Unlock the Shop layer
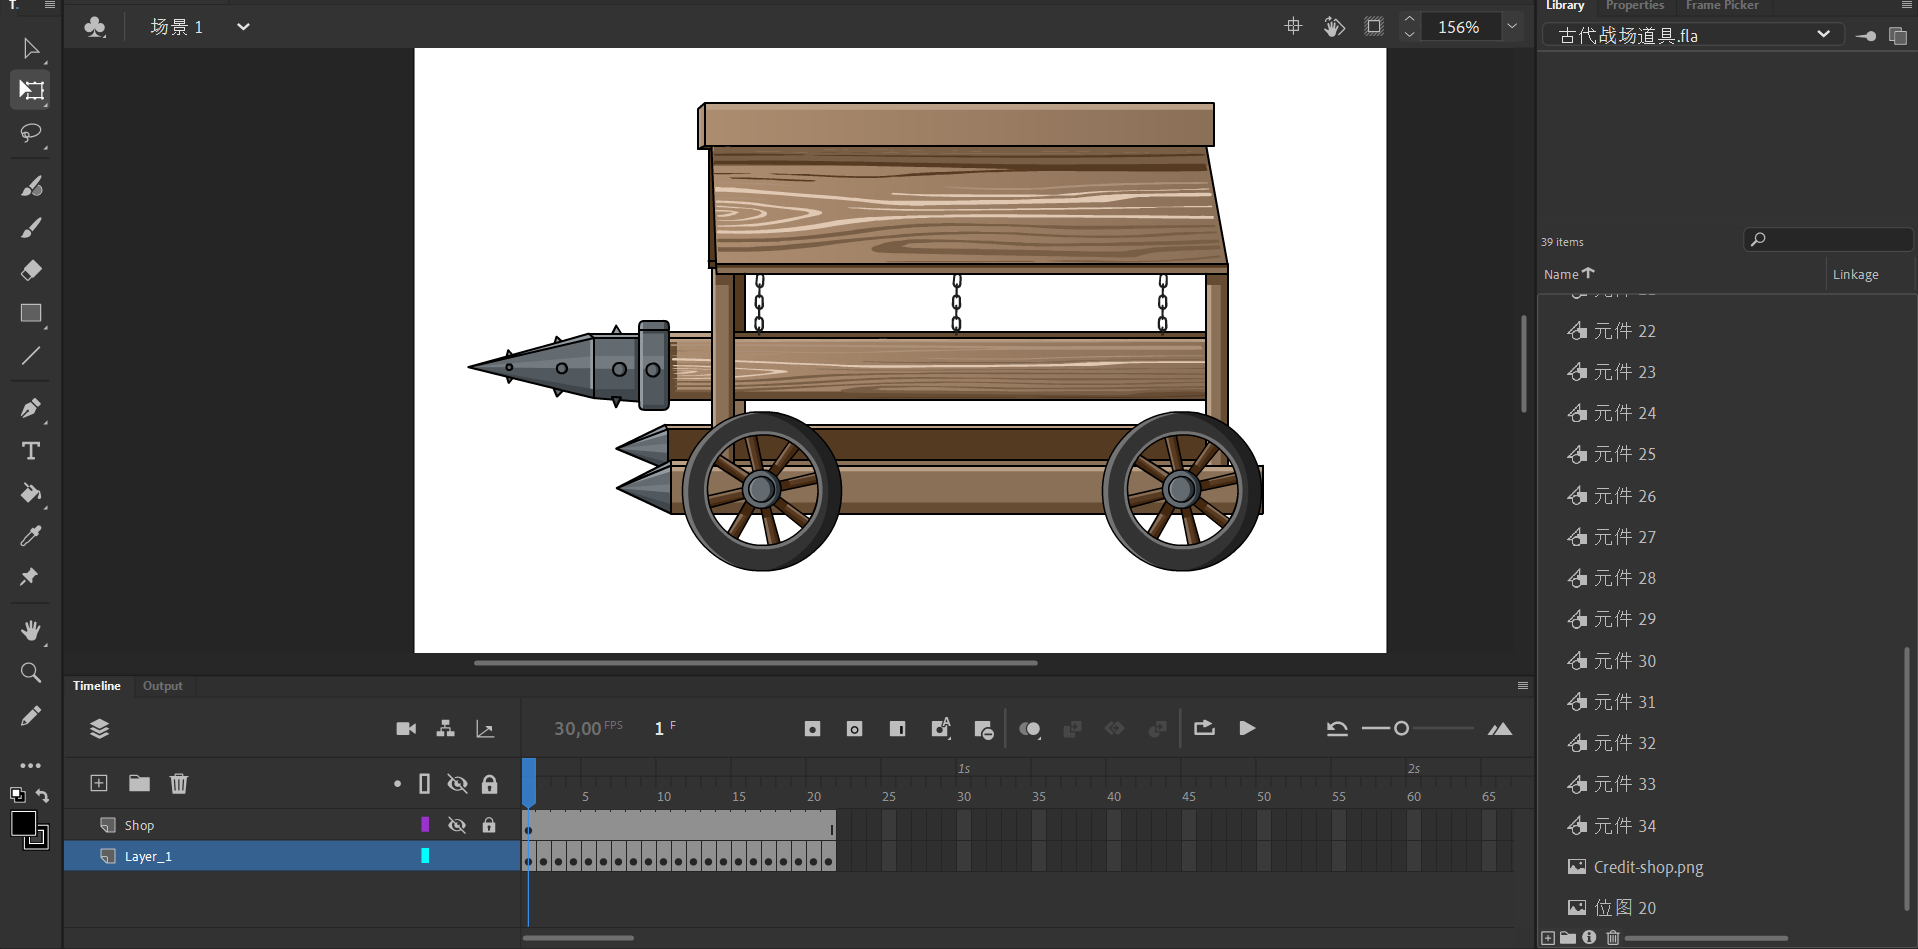 pyautogui.click(x=489, y=825)
